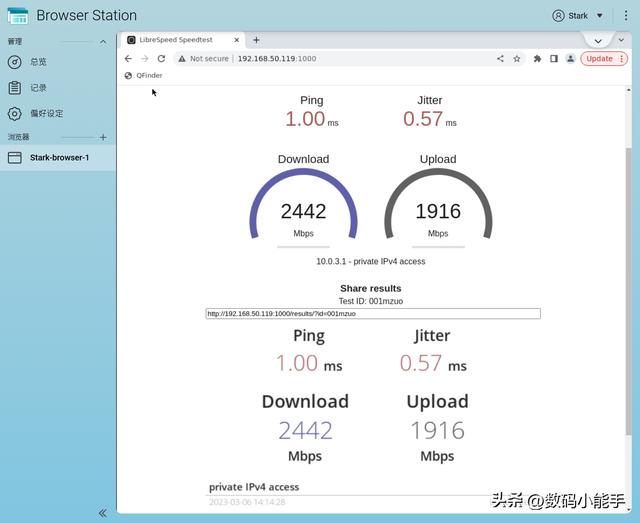Viewport: 640px width, 523px height.
Task: Open the 记录 logs page
Action: (x=58, y=88)
